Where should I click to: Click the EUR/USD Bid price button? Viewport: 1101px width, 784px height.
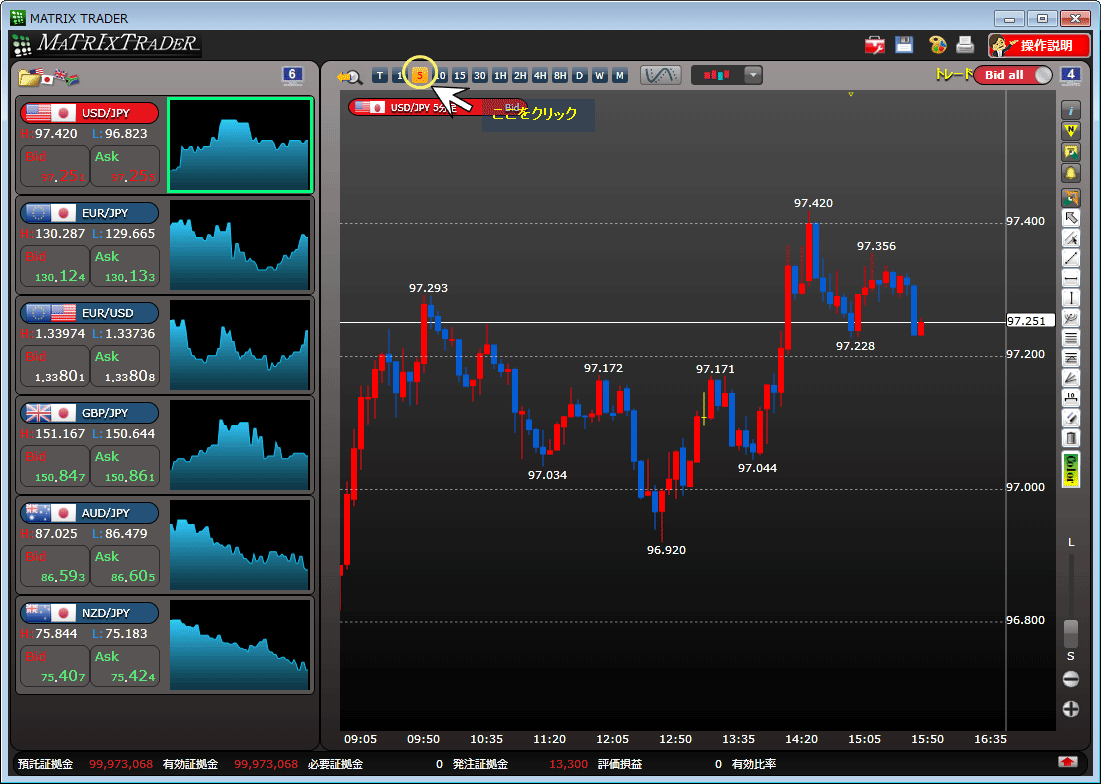[55, 366]
